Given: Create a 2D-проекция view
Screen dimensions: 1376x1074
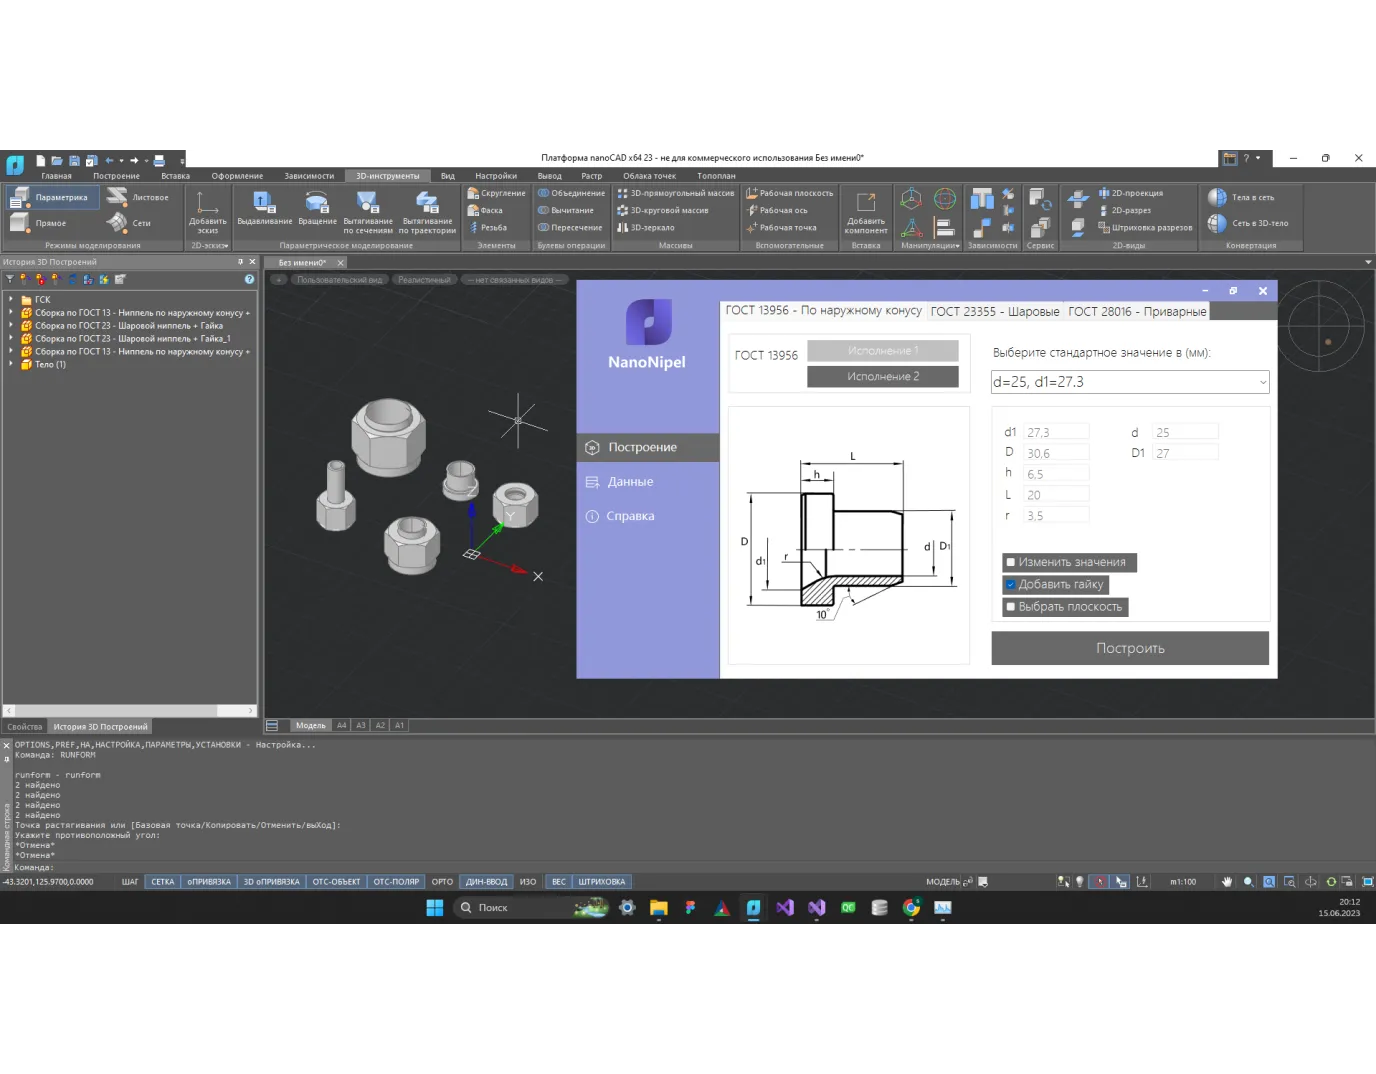Looking at the screenshot, I should click(1130, 193).
